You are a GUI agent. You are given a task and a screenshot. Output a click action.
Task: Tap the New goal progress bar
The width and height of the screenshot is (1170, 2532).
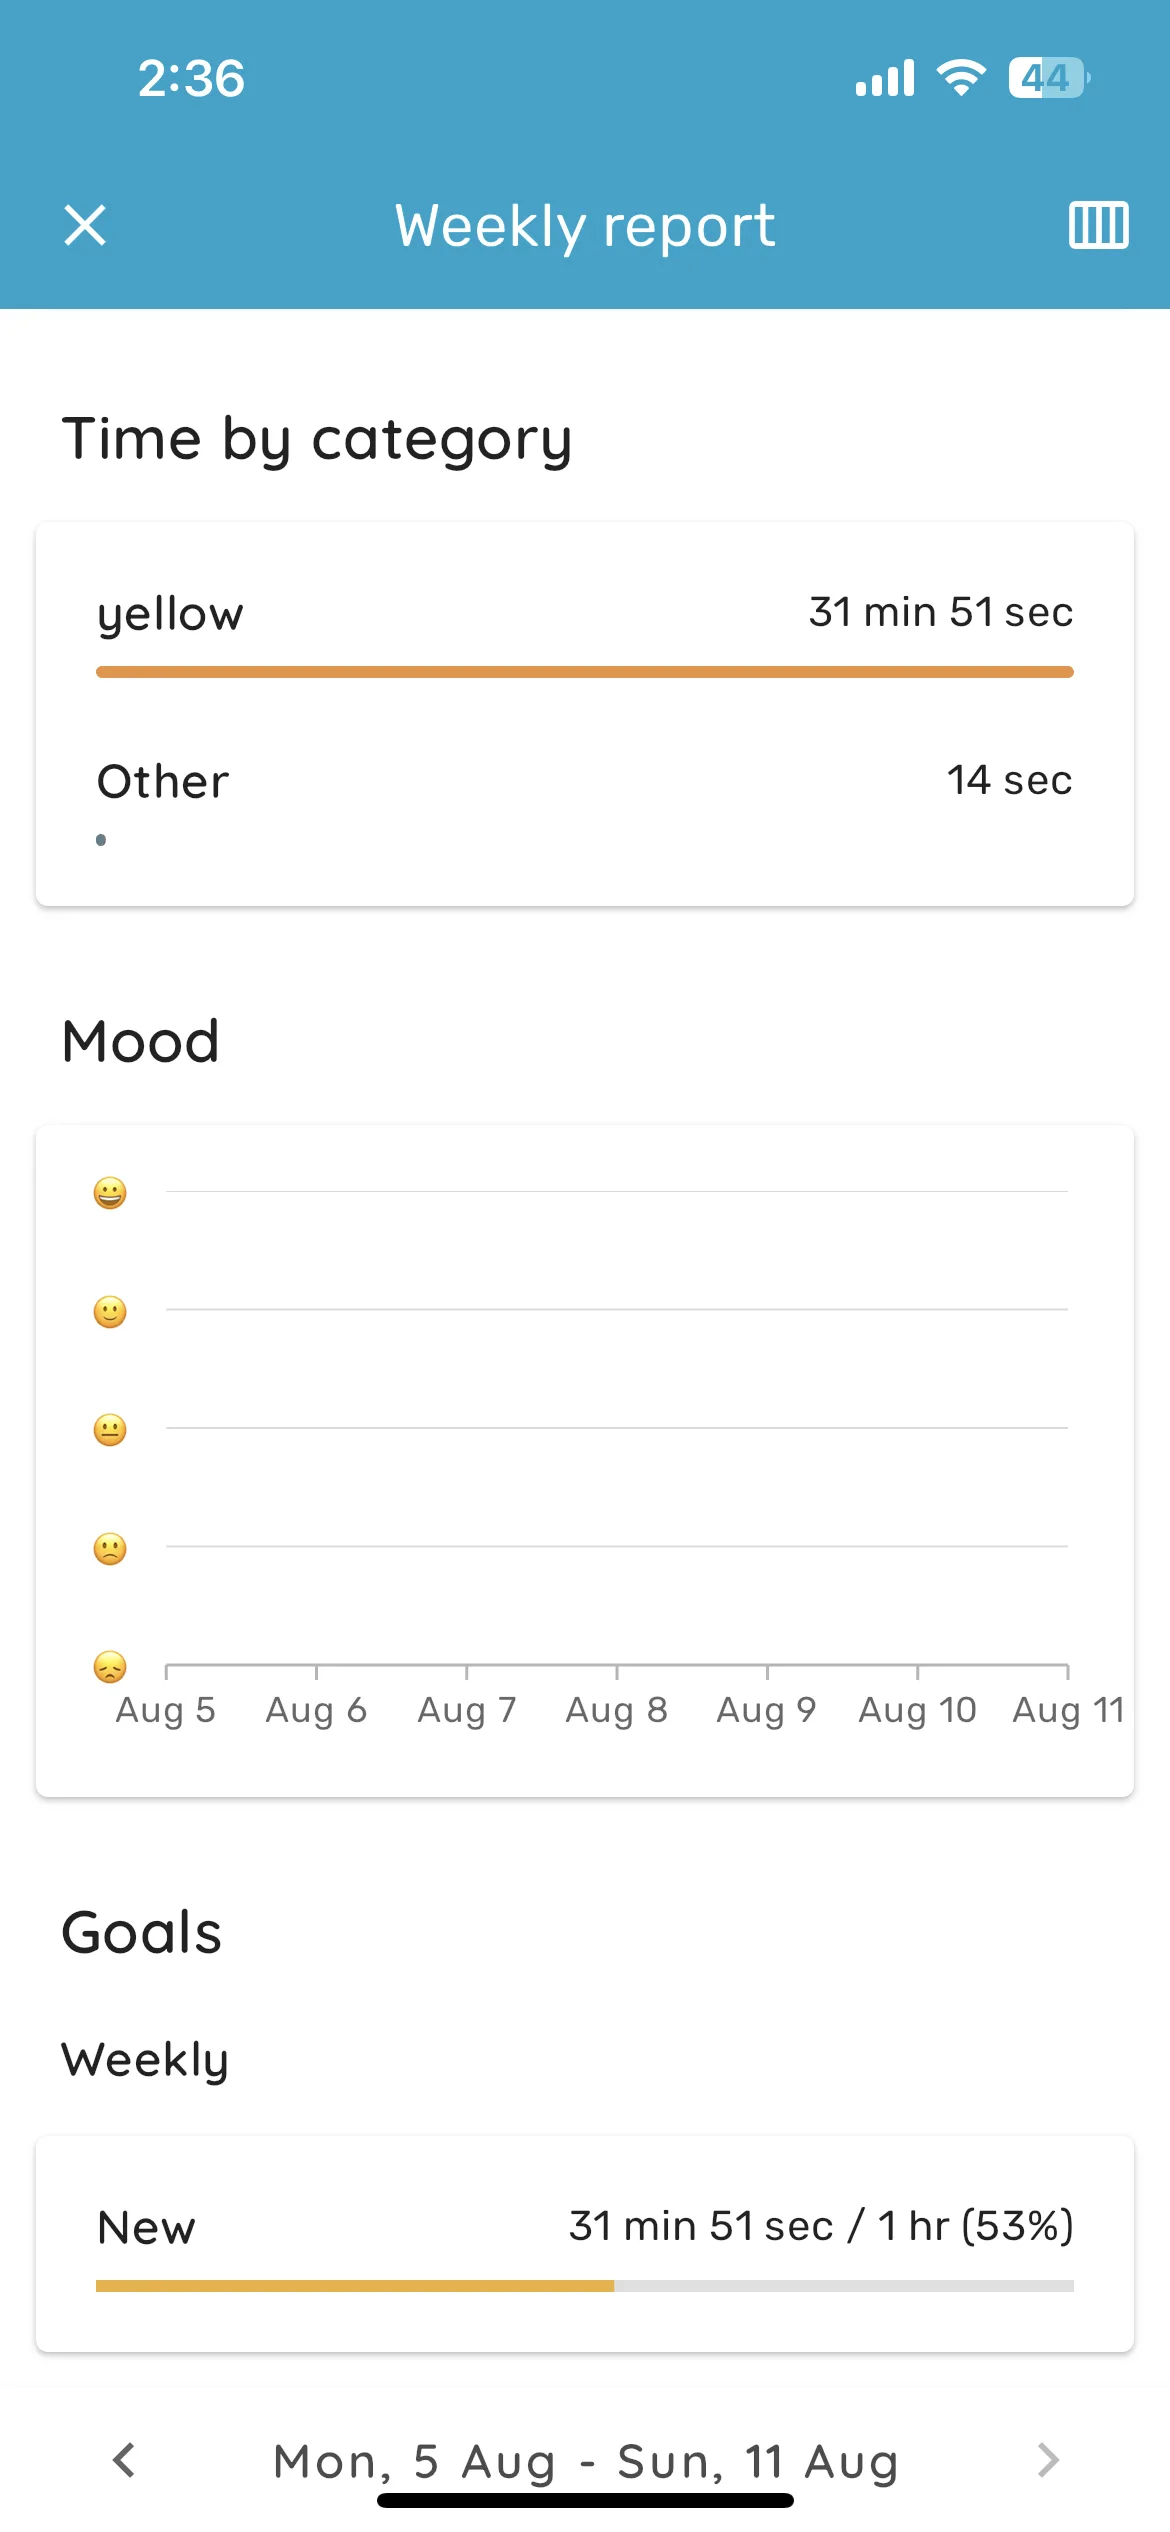click(x=585, y=2286)
